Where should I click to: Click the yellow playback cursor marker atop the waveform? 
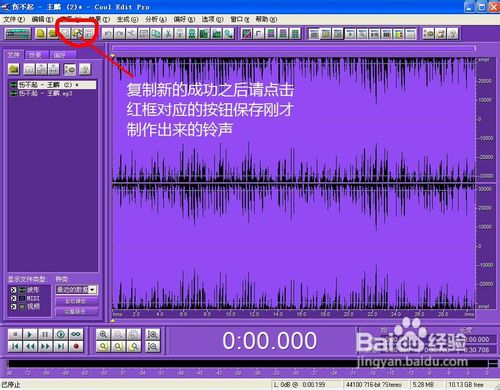pos(113,56)
